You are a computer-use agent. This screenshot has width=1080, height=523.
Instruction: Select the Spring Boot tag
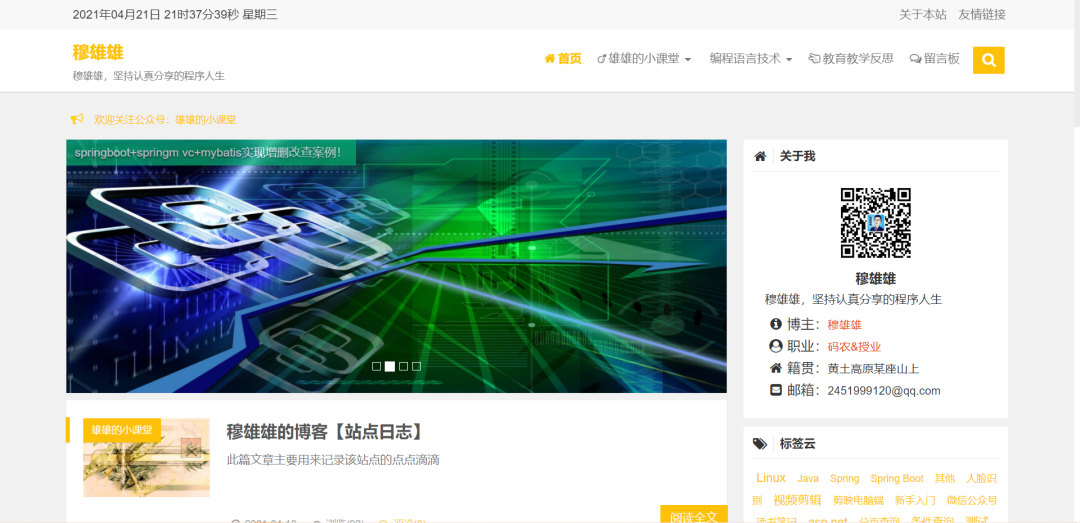[897, 478]
